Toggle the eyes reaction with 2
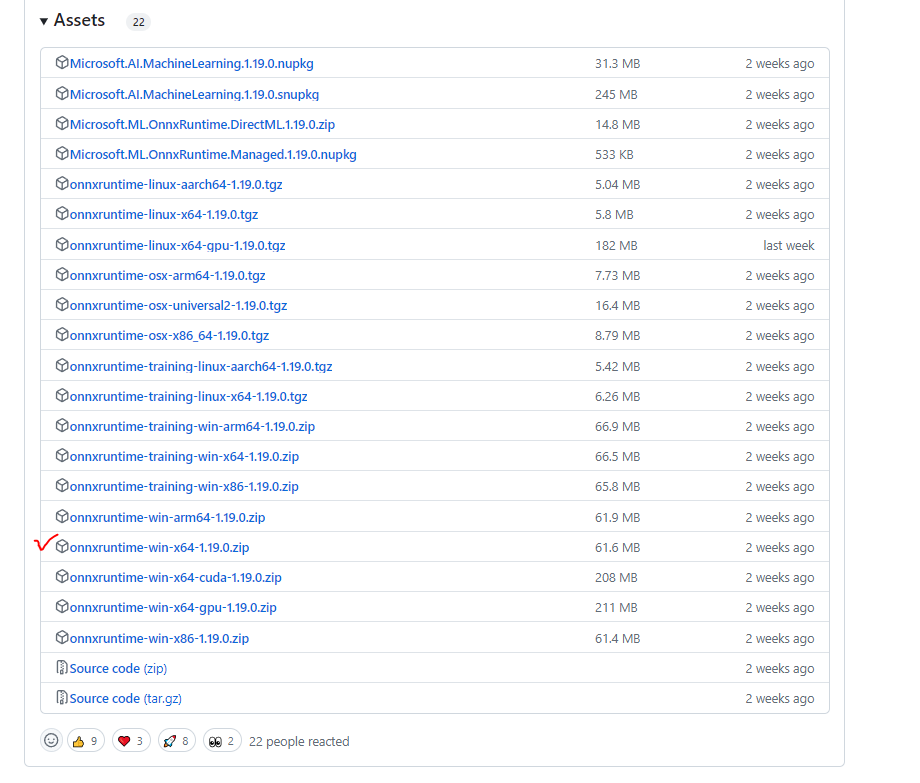920x783 pixels. pyautogui.click(x=222, y=741)
